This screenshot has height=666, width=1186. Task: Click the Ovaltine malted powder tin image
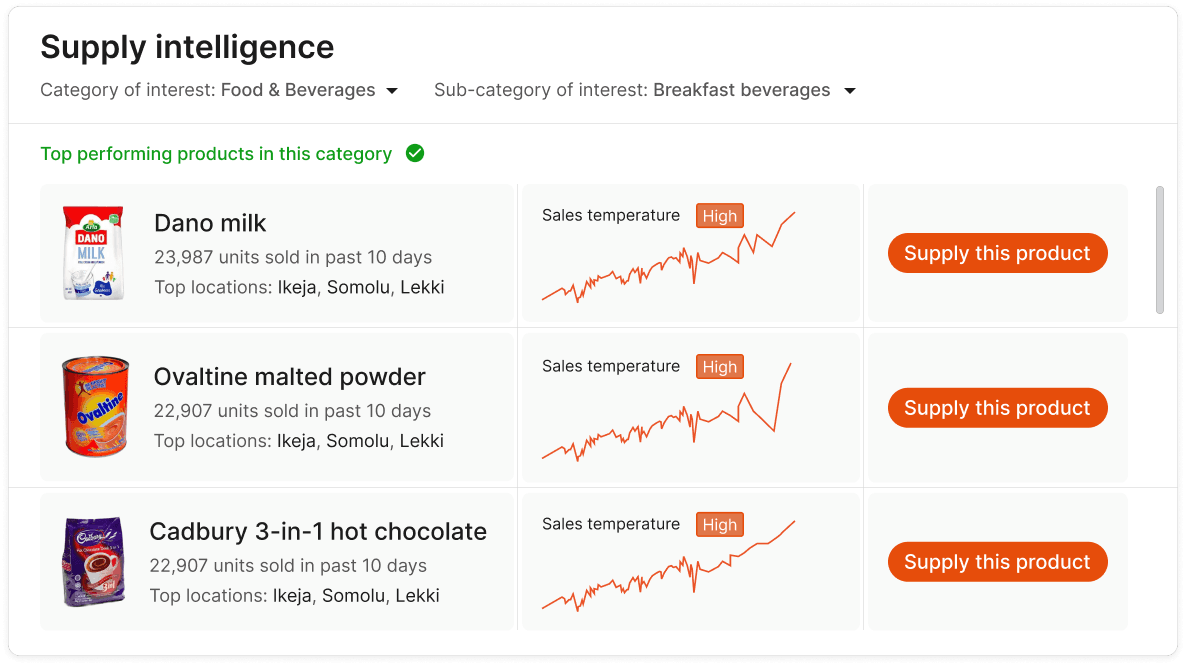95,407
